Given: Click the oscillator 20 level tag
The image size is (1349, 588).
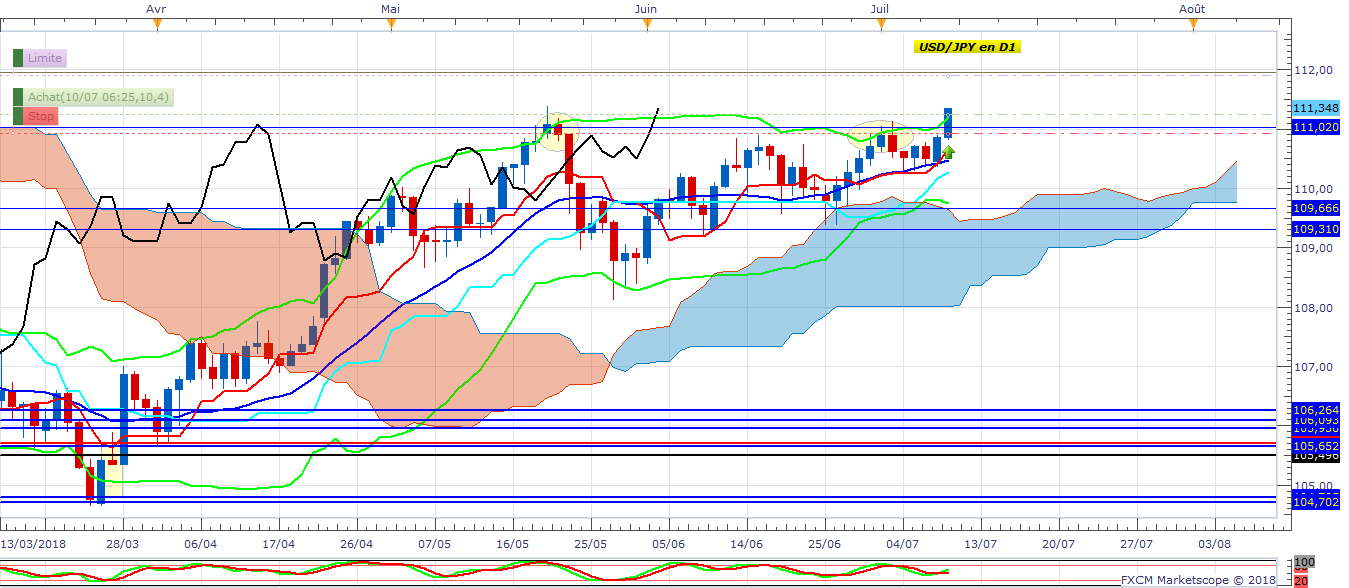Looking at the screenshot, I should 1300,581.
